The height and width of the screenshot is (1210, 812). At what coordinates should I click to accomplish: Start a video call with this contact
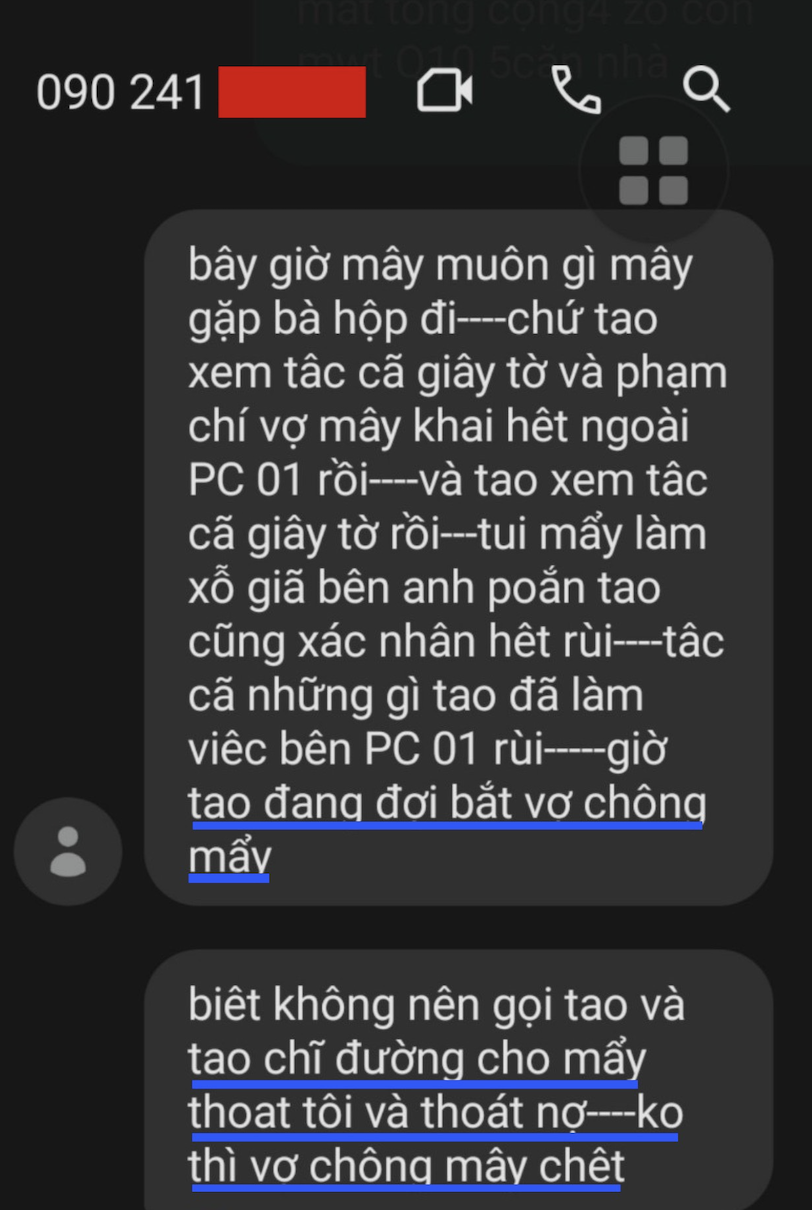[x=445, y=92]
